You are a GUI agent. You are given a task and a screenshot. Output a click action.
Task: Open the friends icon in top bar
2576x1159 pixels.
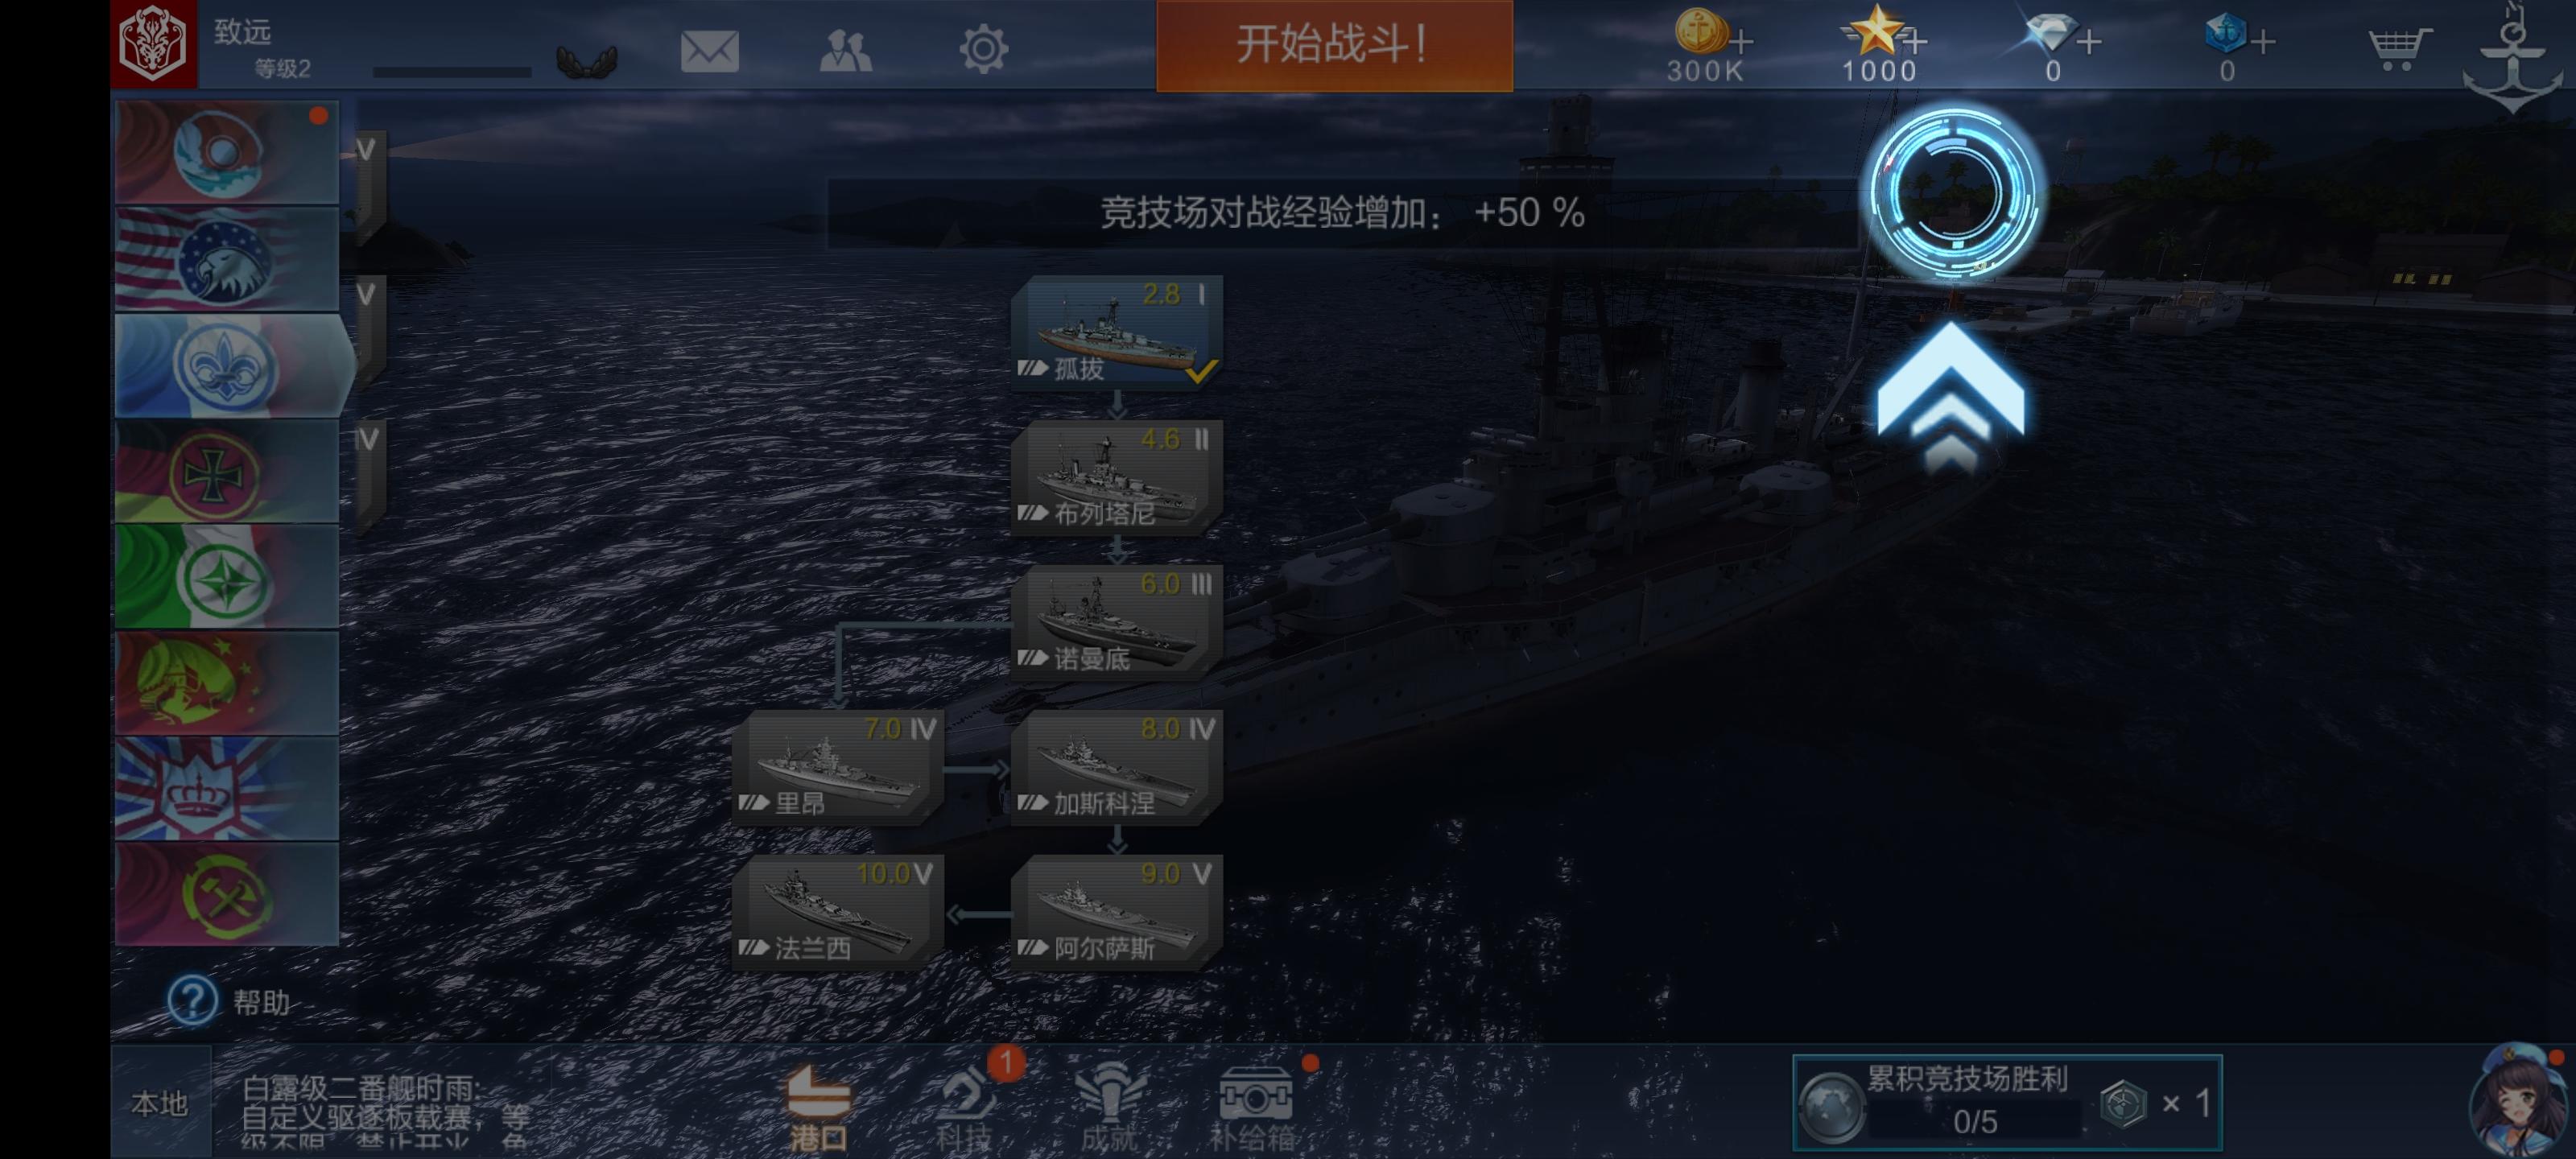point(846,50)
